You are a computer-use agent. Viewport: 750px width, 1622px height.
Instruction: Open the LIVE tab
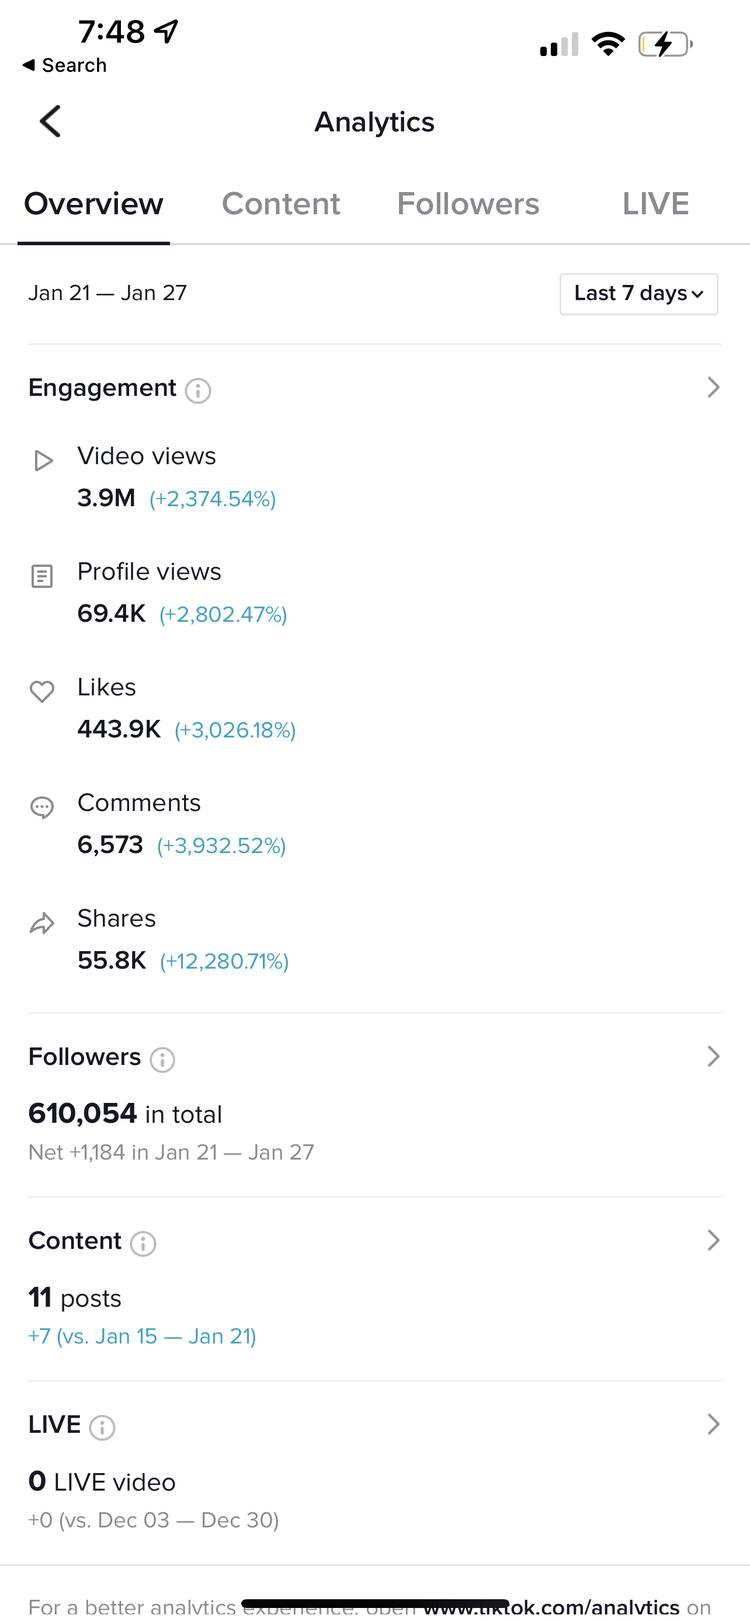point(656,204)
